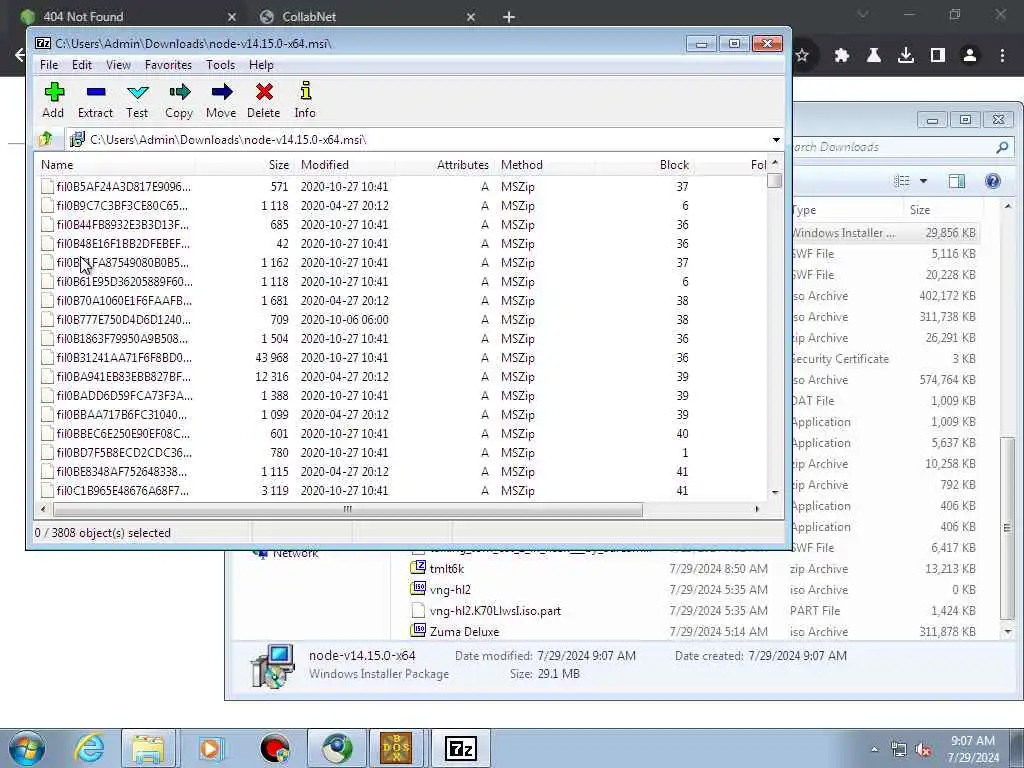
Task: Select vng-hl2.K70LIwsI.iso.part file
Action: tap(495, 611)
